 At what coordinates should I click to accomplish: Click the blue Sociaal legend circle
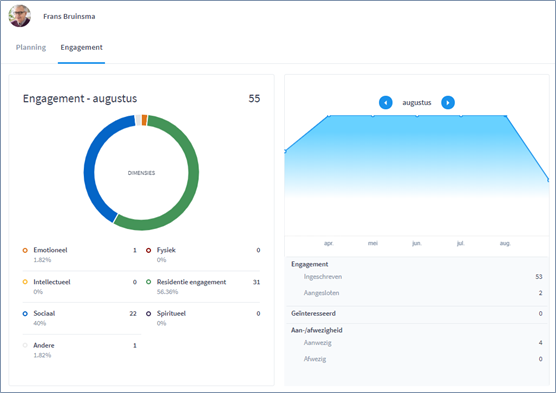point(25,314)
